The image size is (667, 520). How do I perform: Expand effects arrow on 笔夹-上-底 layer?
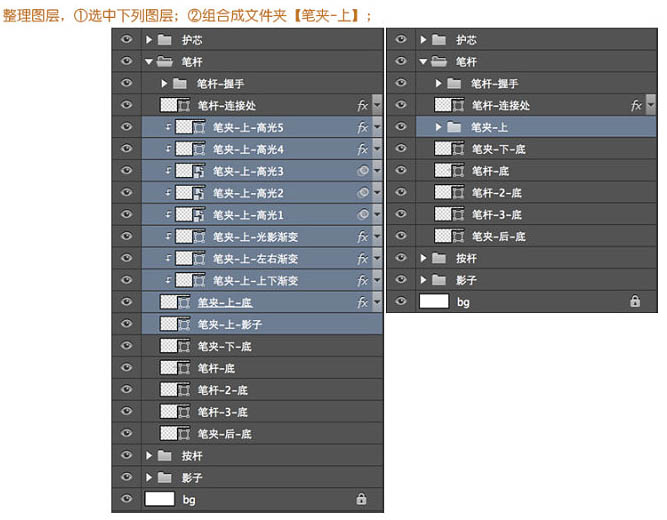tap(377, 302)
